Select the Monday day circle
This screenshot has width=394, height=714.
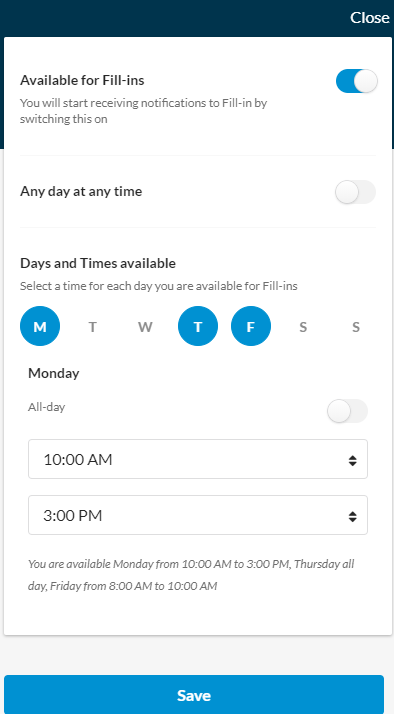[x=40, y=326]
